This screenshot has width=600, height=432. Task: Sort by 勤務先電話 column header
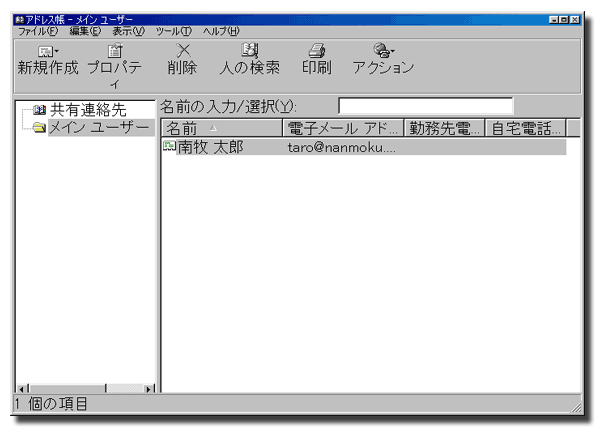(x=444, y=128)
